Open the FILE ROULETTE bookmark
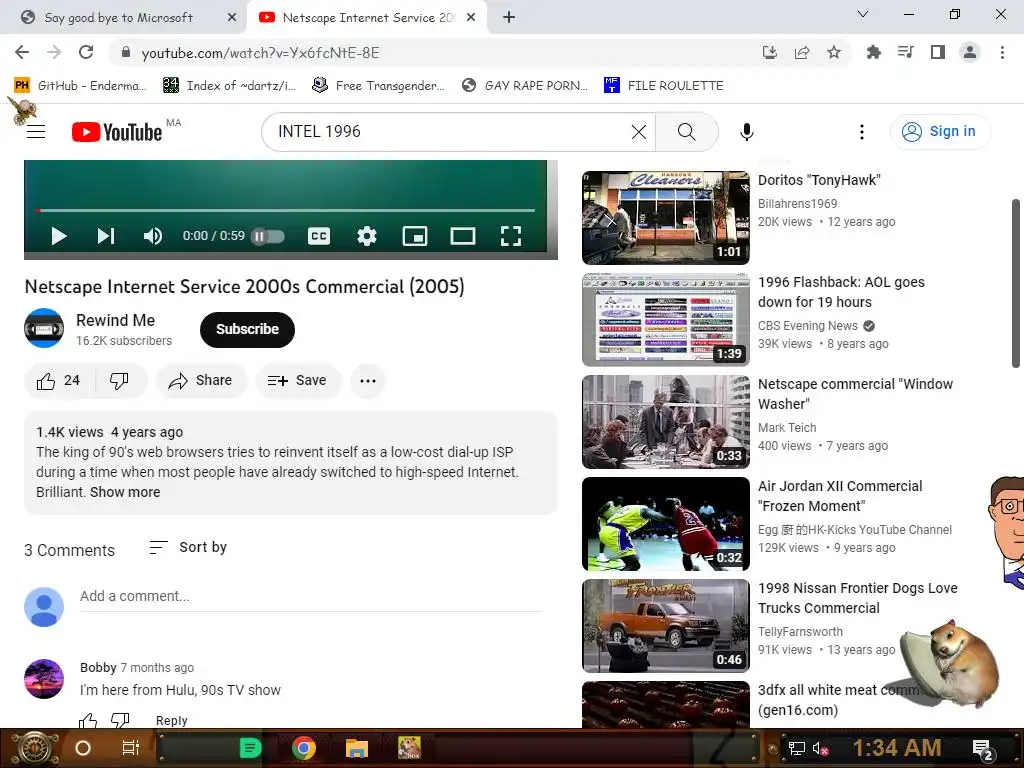The image size is (1024, 768). point(664,86)
